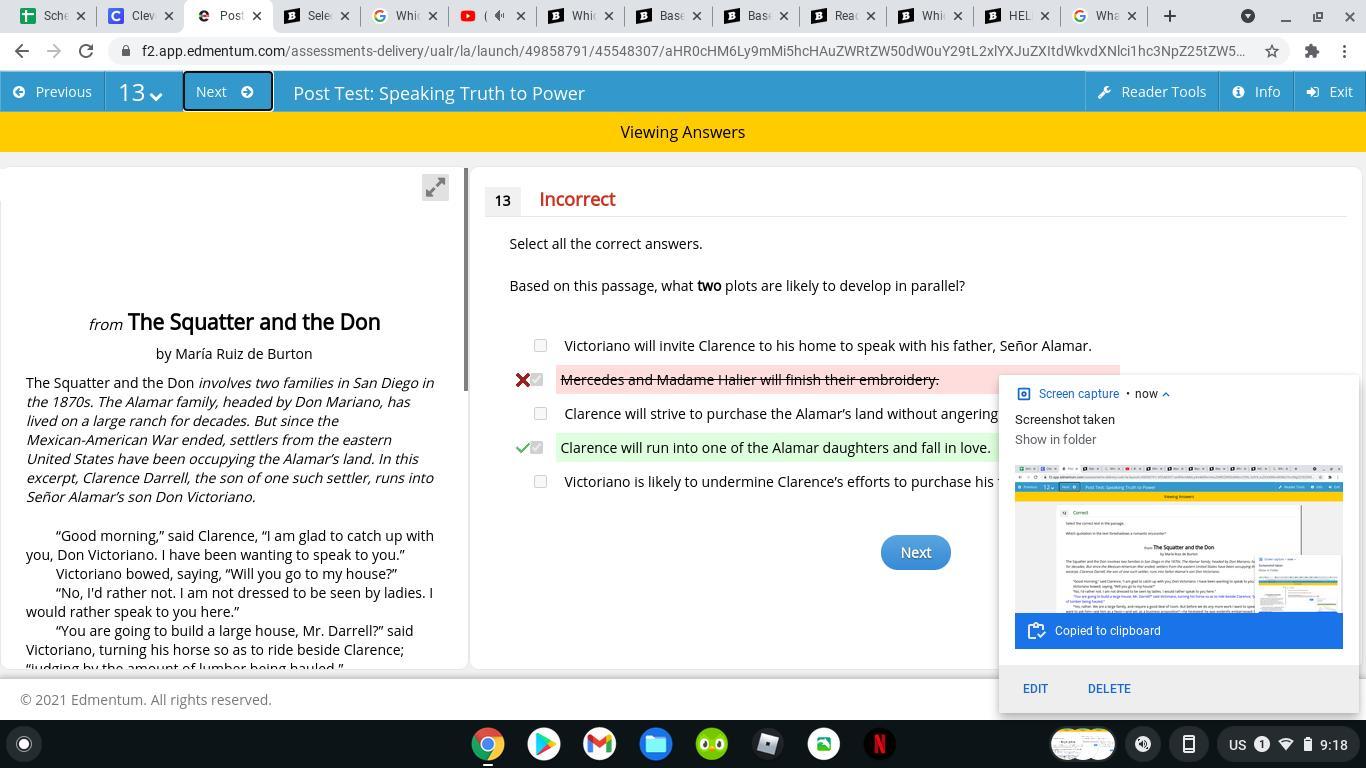1366x768 pixels.
Task: Open the phone hub icon
Action: tap(1189, 744)
